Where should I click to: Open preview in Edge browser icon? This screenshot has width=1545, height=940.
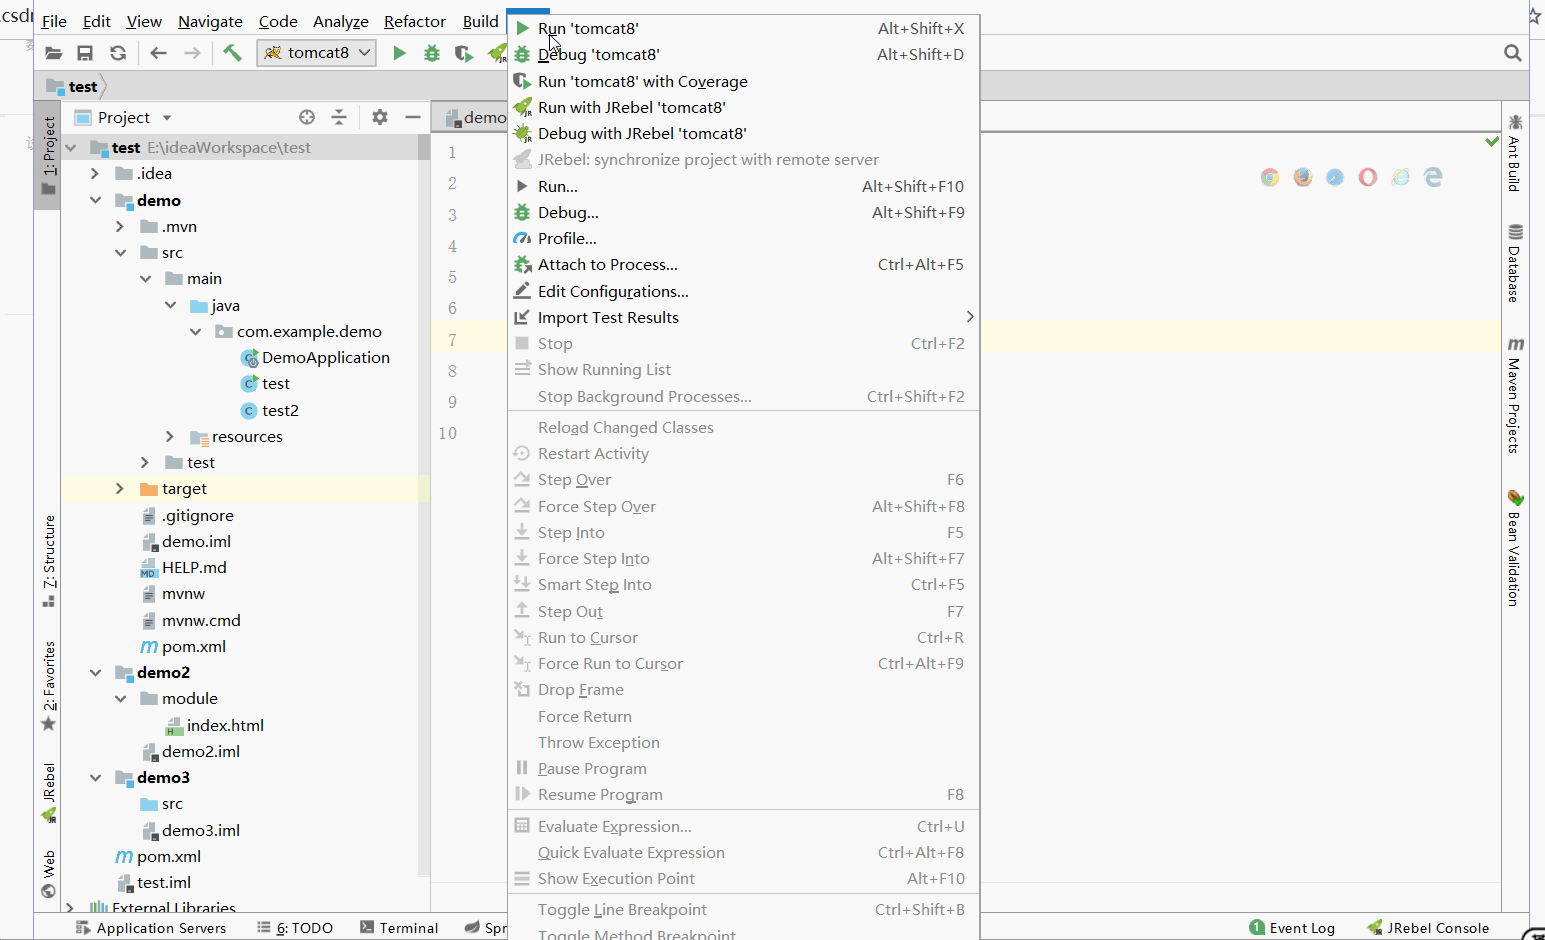pos(1433,177)
